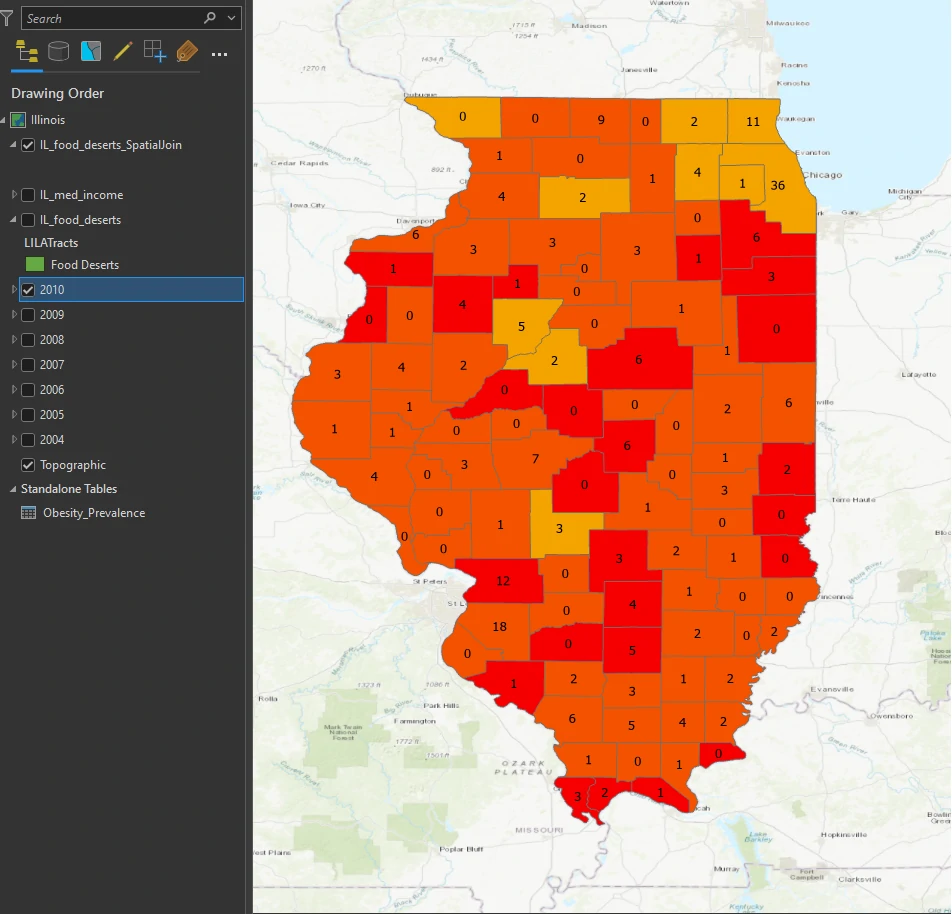Click the county labeled 7 on the map

click(x=536, y=459)
